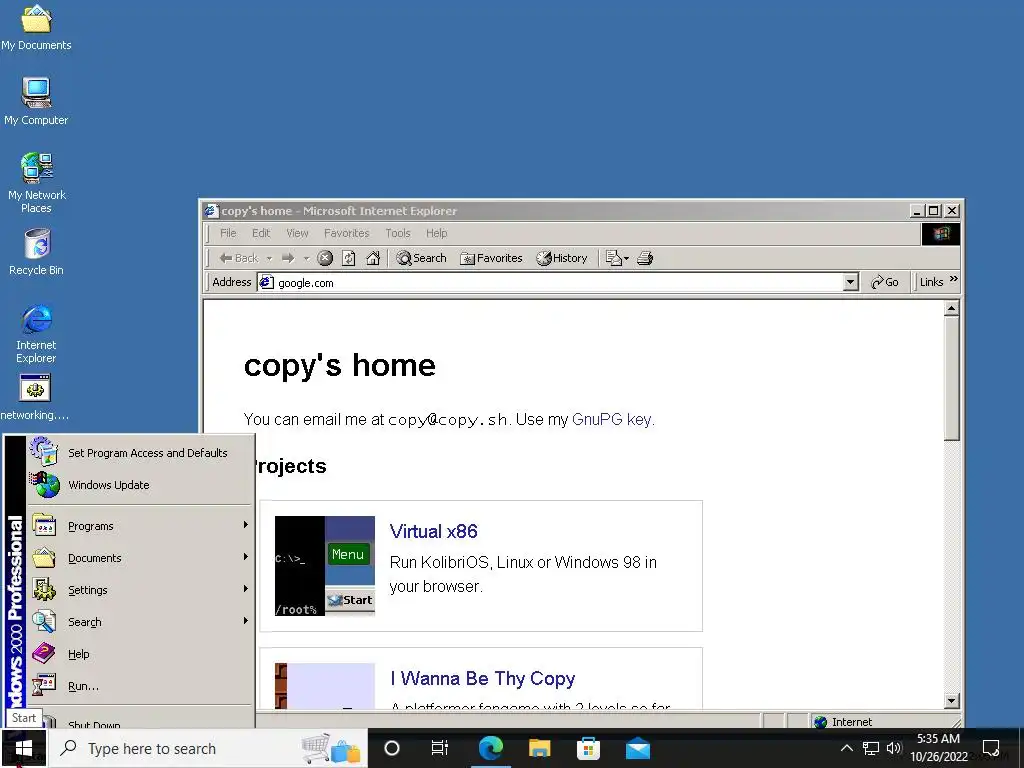Click the scrollbar up arrow
Image resolution: width=1024 pixels, height=768 pixels.
pyautogui.click(x=952, y=308)
